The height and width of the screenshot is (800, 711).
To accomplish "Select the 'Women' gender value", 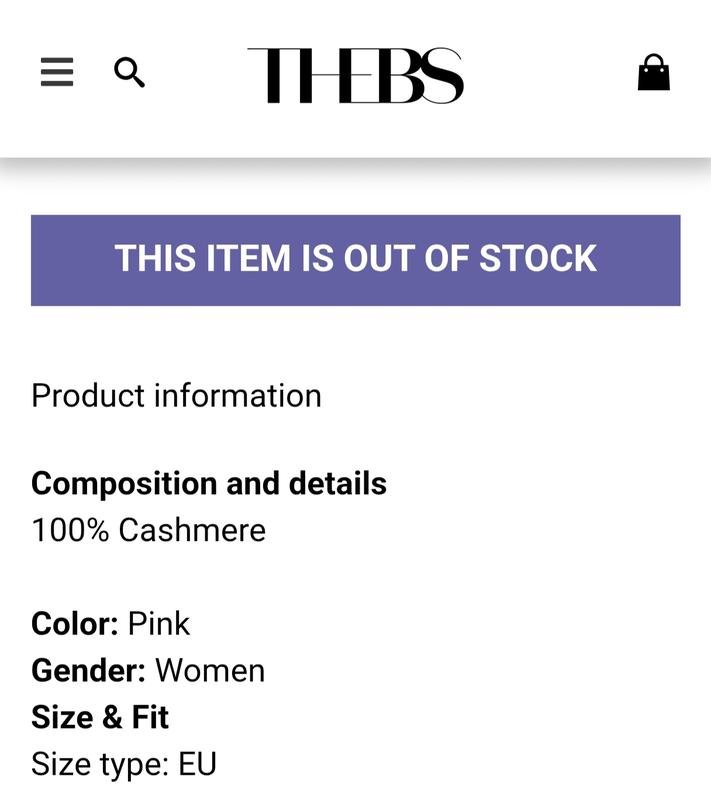I will [x=210, y=670].
